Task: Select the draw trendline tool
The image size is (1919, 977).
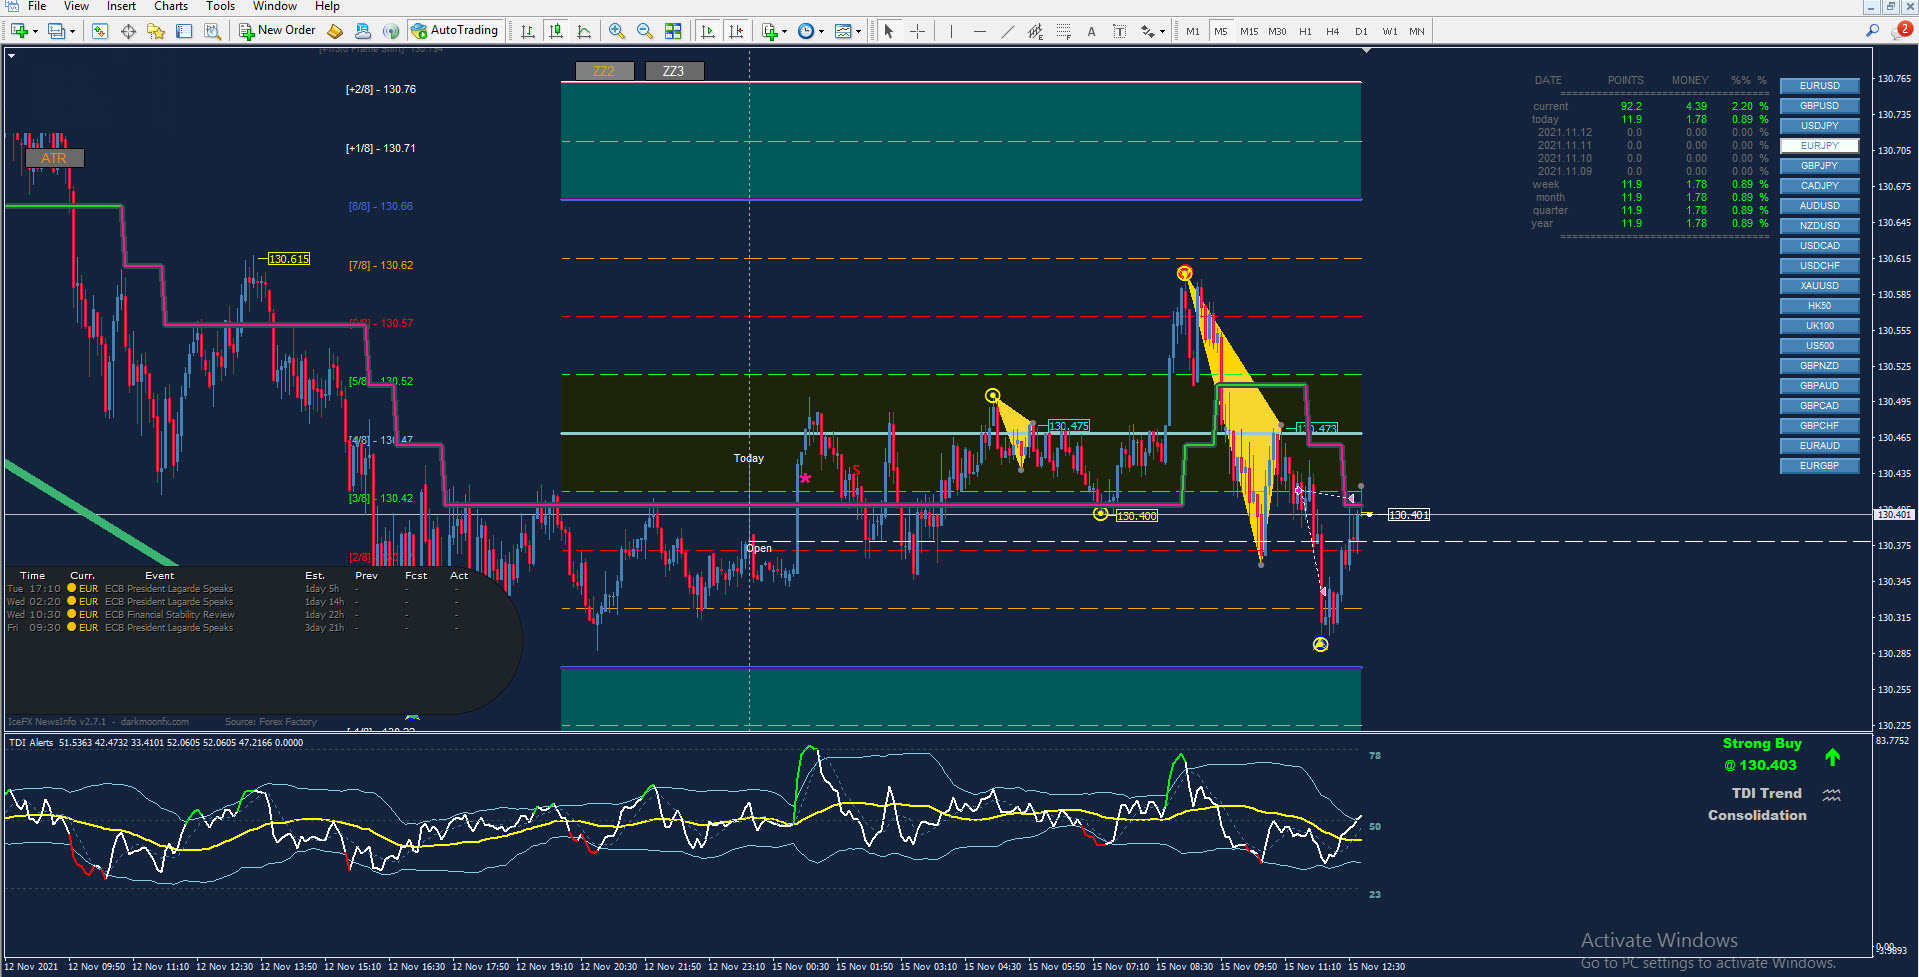Action: click(x=1007, y=31)
